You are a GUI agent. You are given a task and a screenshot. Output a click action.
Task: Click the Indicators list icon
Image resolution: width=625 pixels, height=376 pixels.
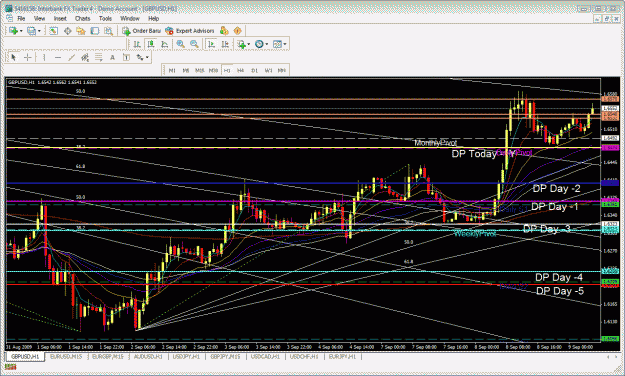241,44
